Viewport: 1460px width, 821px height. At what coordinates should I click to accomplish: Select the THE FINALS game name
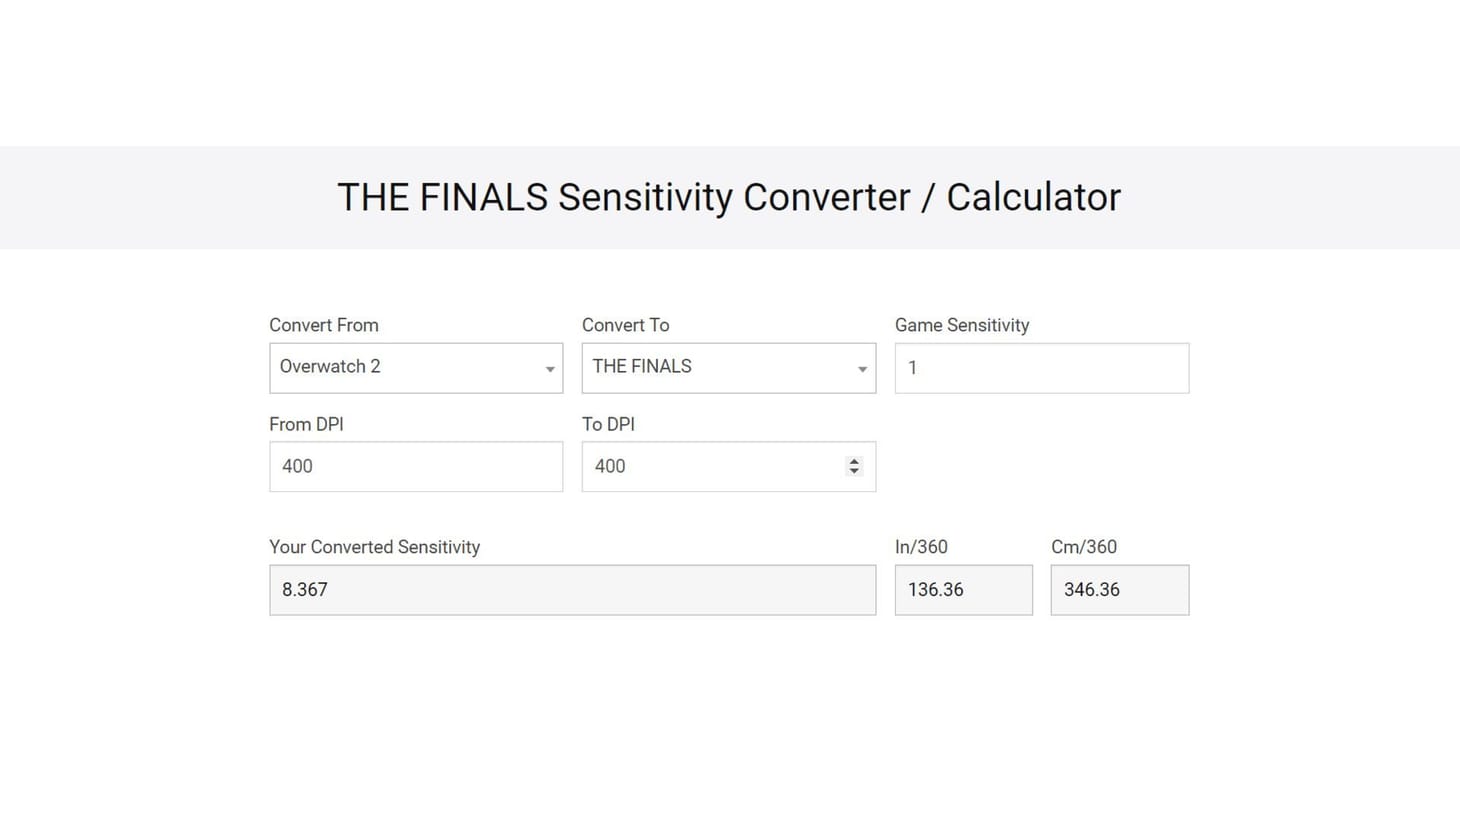pyautogui.click(x=641, y=366)
